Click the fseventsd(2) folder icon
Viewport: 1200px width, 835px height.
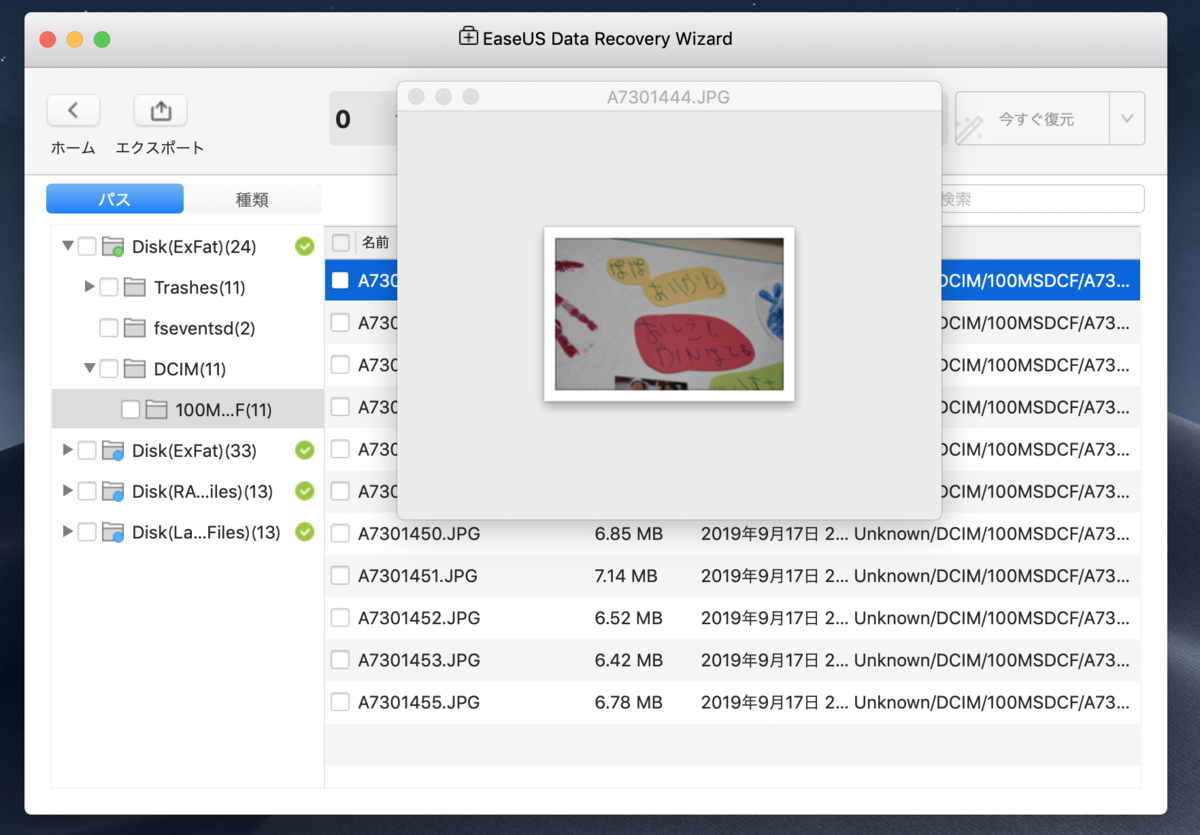135,328
